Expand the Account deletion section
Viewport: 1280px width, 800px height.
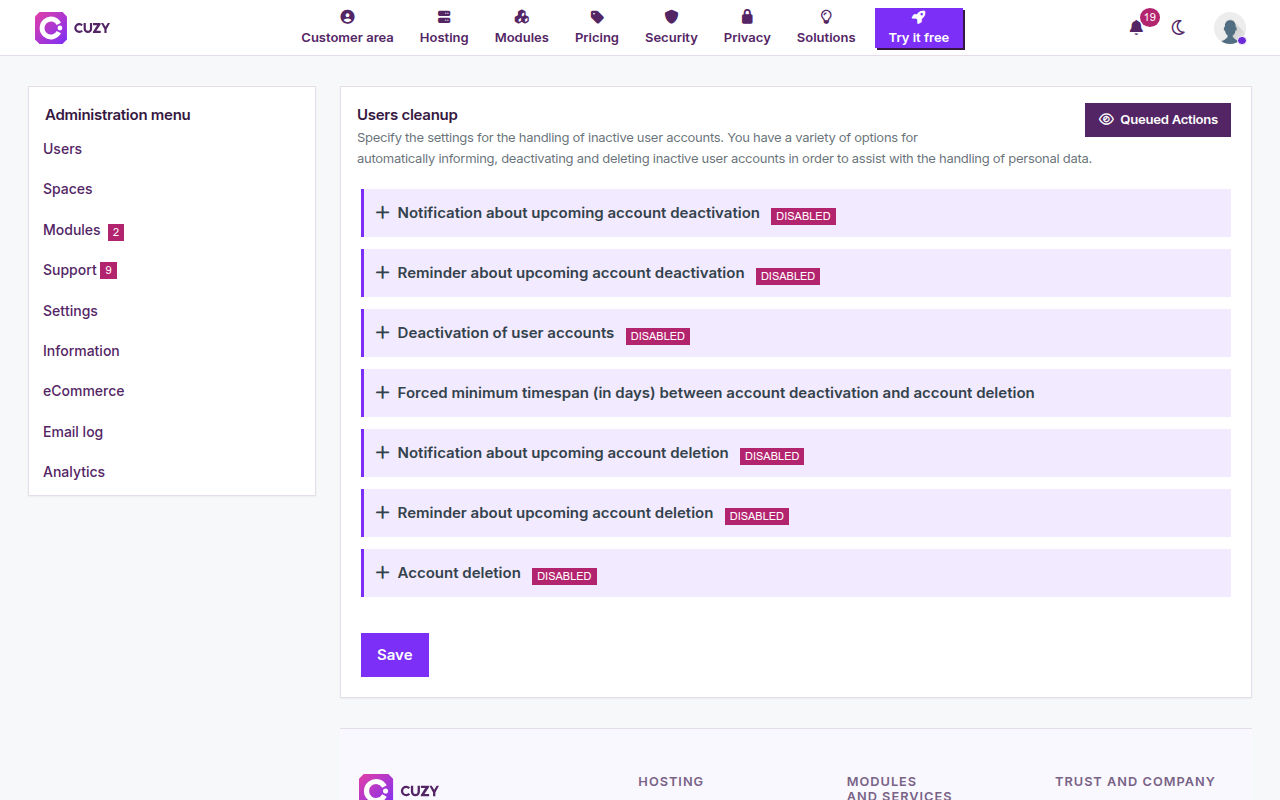(x=796, y=573)
